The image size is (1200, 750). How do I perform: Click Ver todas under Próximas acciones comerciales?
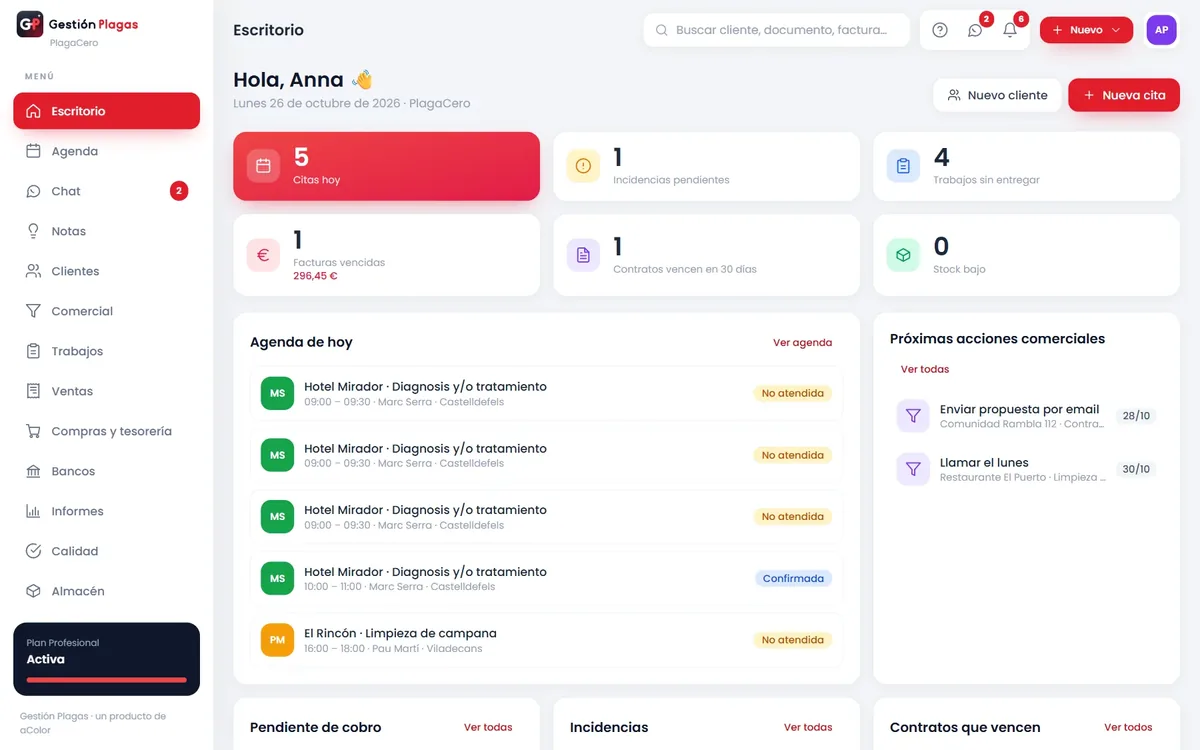(925, 369)
